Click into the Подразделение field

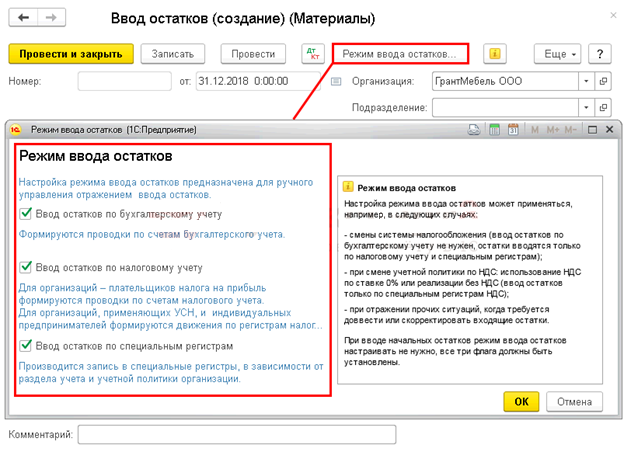pyautogui.click(x=505, y=107)
